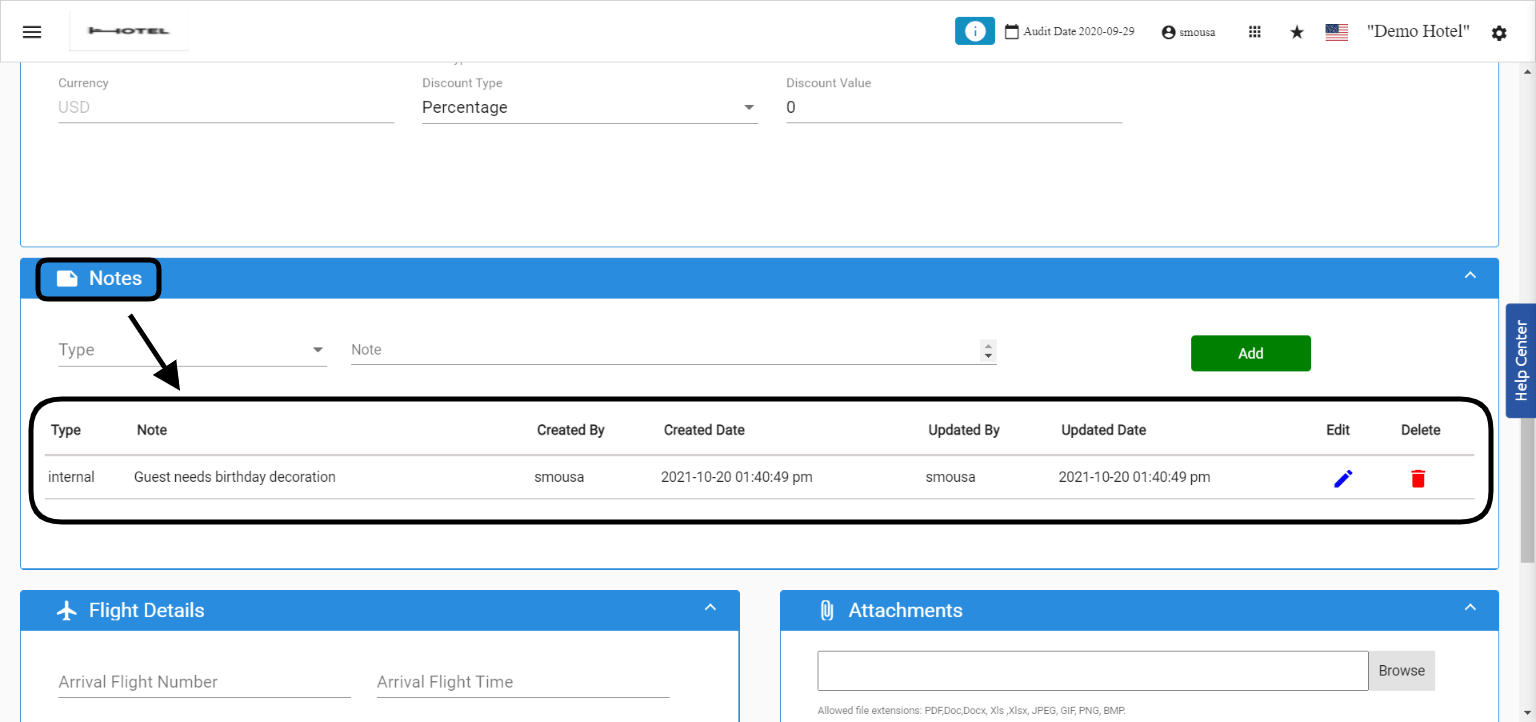This screenshot has width=1536, height=722.
Task: Change language via US flag icon
Action: [x=1337, y=32]
